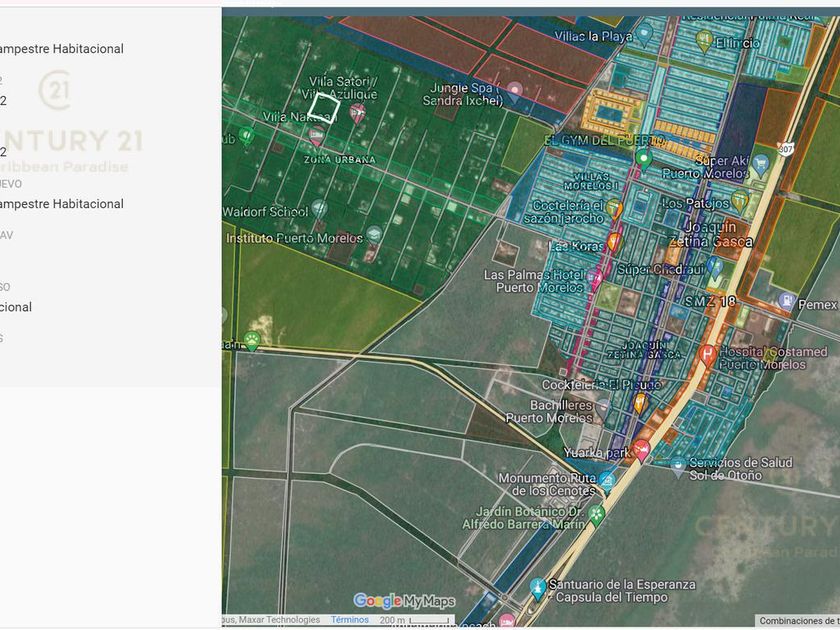The image size is (840, 630).
Task: Open the Hospital Costamed marker
Action: click(708, 356)
